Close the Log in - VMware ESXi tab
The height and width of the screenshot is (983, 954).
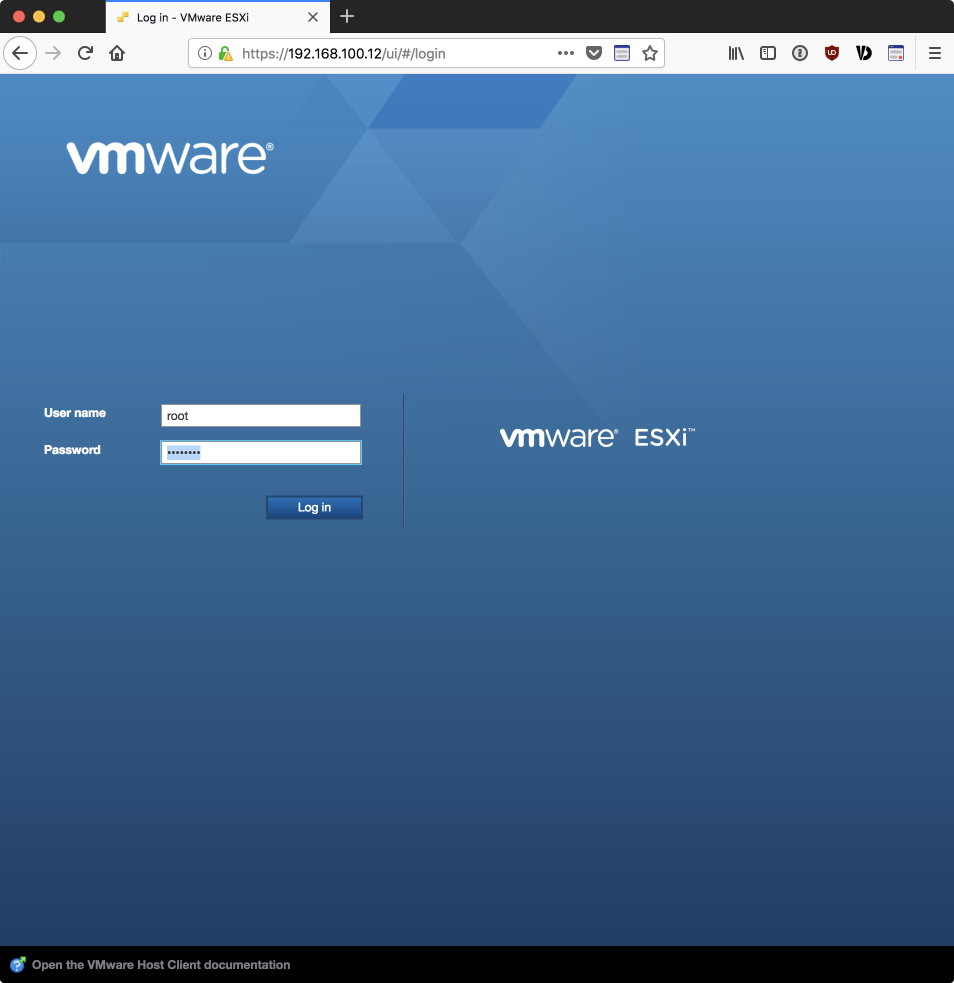click(x=313, y=18)
